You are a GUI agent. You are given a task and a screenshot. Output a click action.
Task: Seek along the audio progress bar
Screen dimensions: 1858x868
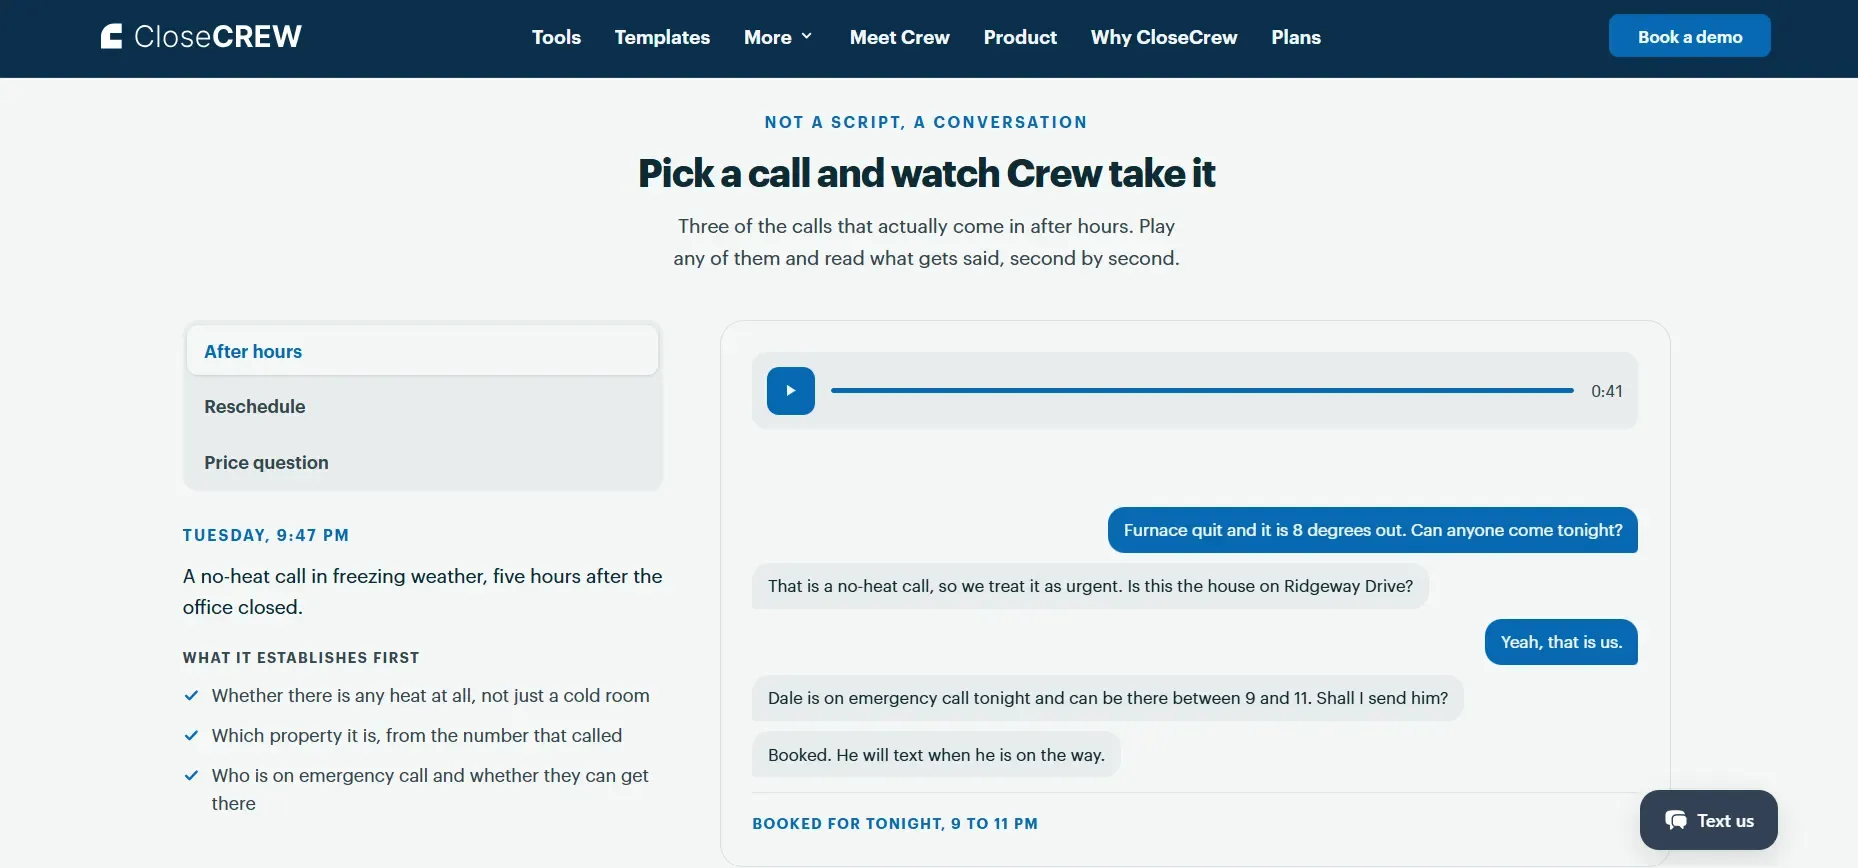click(x=1203, y=391)
